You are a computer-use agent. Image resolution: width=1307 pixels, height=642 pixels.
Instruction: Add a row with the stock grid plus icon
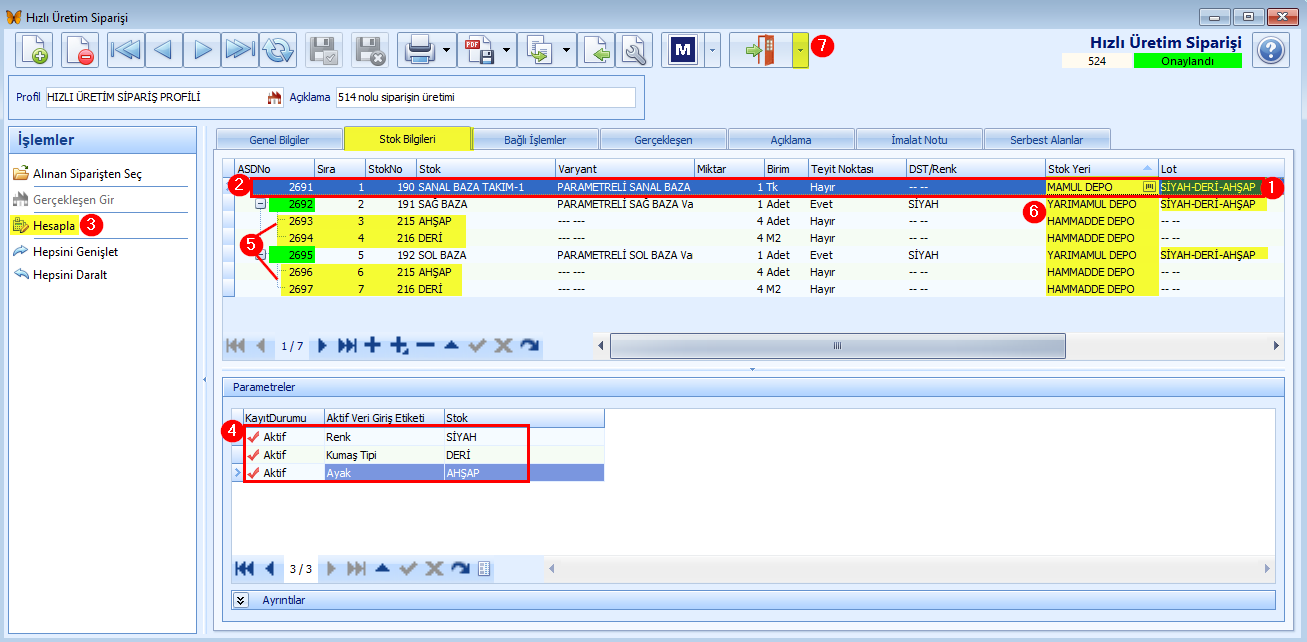372,345
